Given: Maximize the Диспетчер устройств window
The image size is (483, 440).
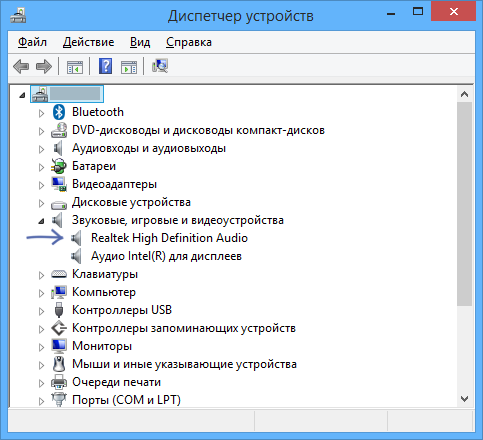Looking at the screenshot, I should pos(418,12).
